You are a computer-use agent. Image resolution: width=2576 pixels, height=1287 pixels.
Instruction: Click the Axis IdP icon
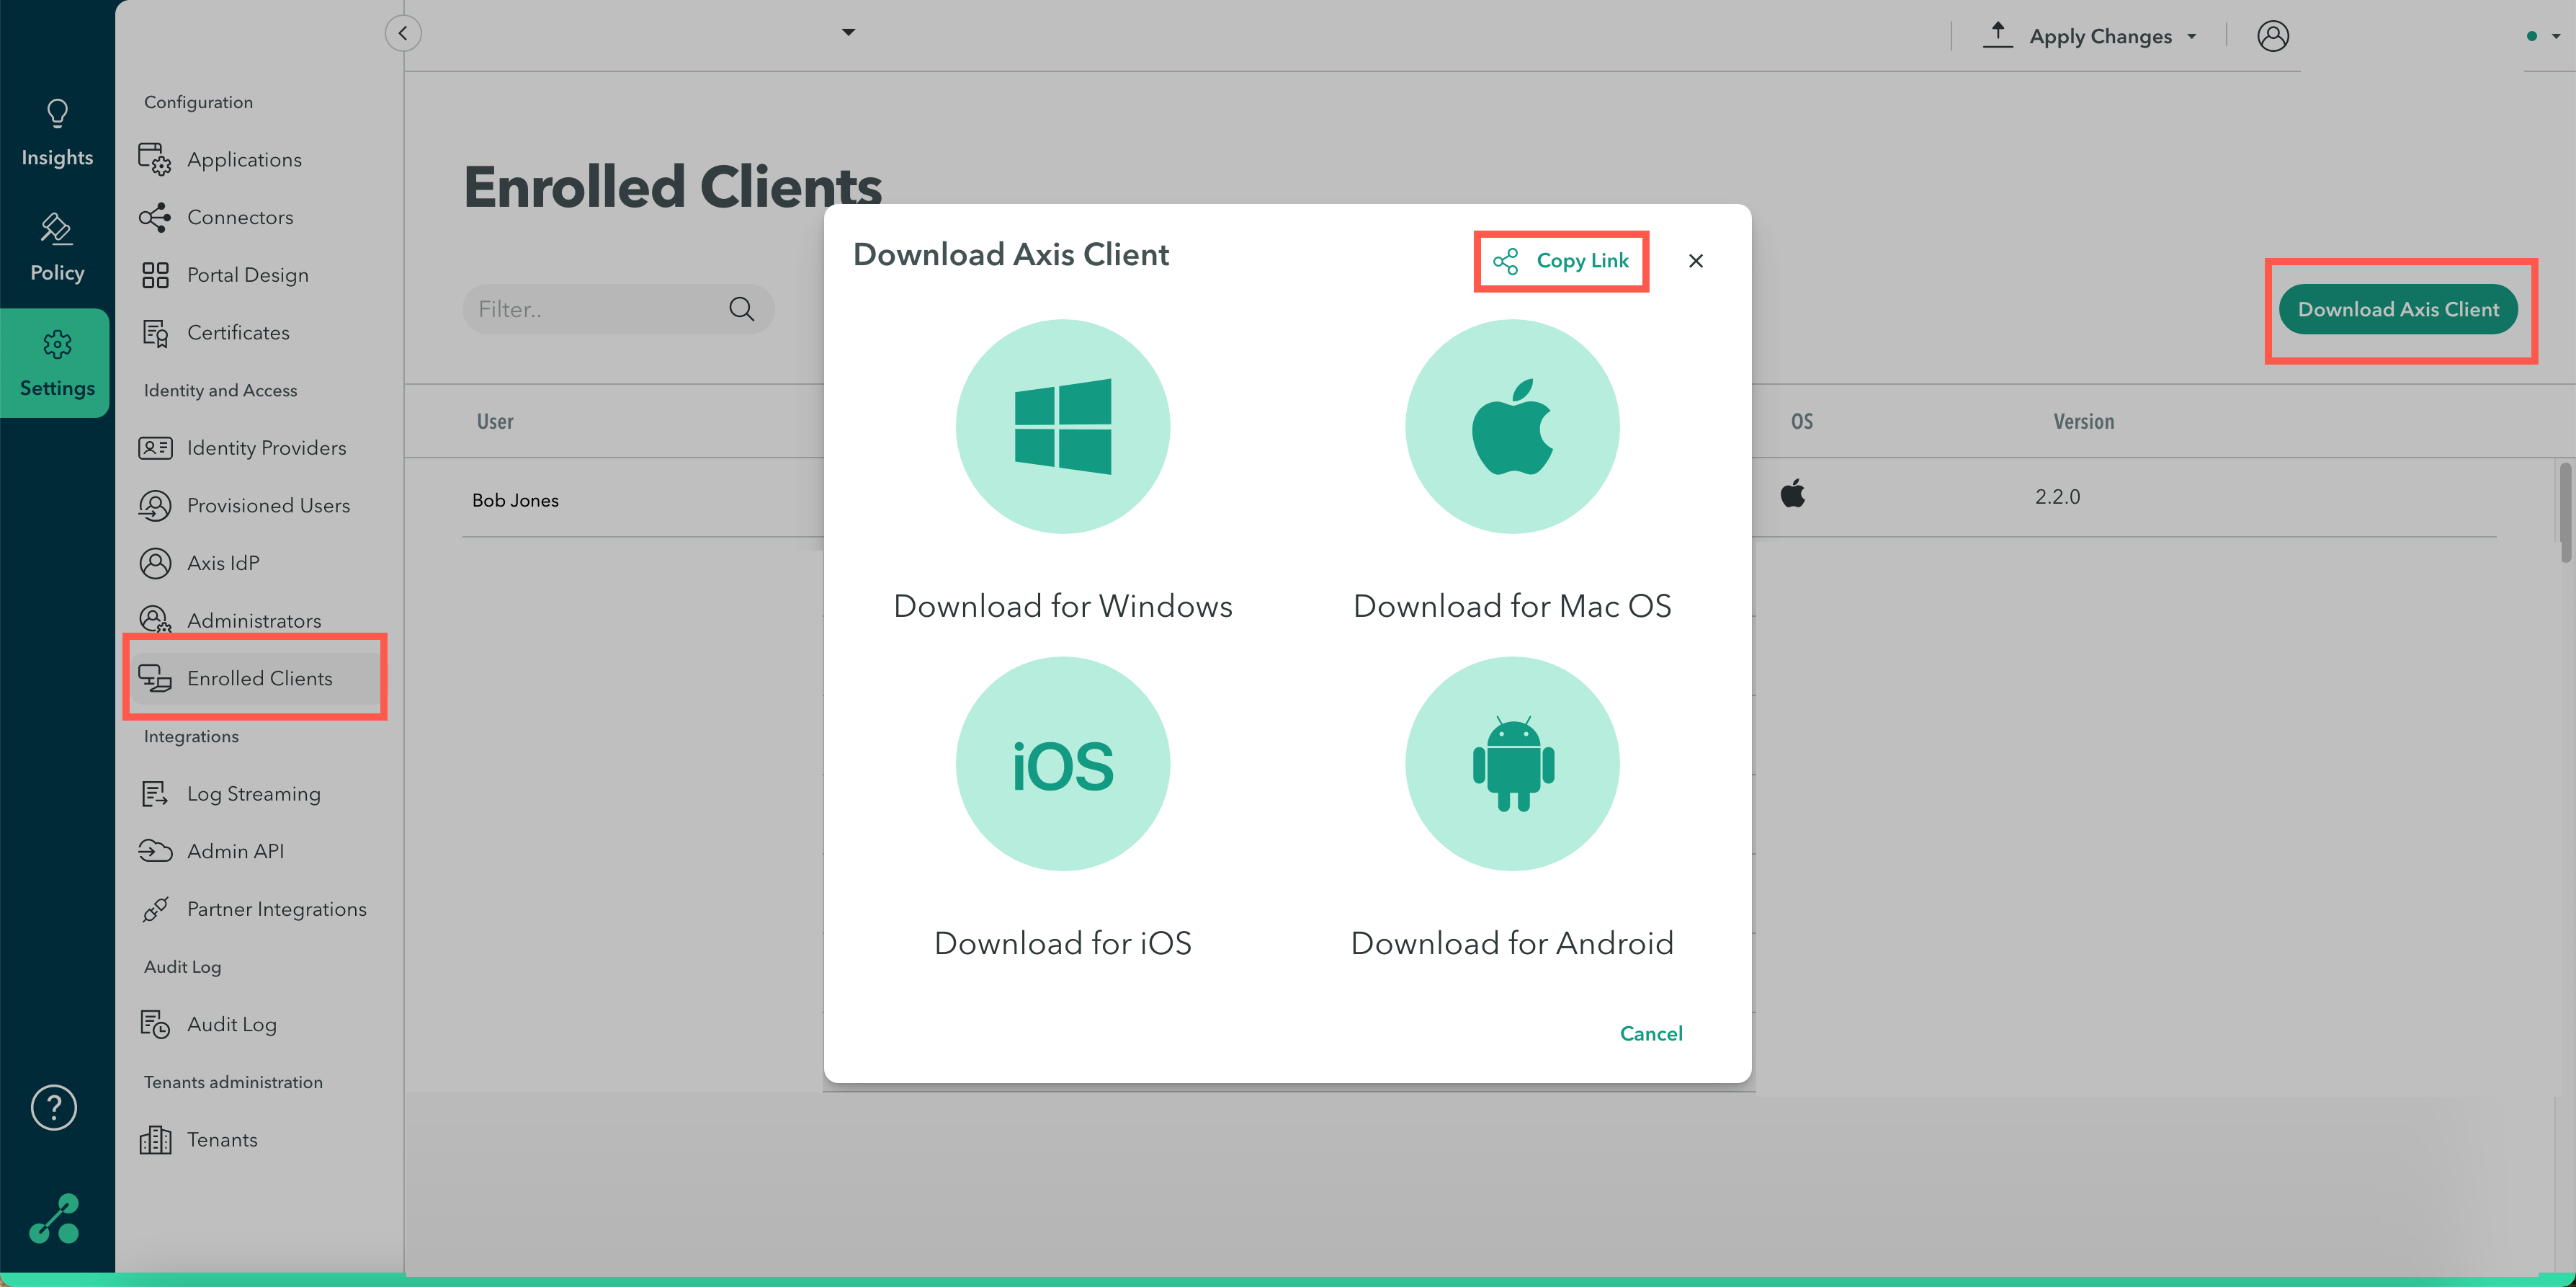coord(155,563)
